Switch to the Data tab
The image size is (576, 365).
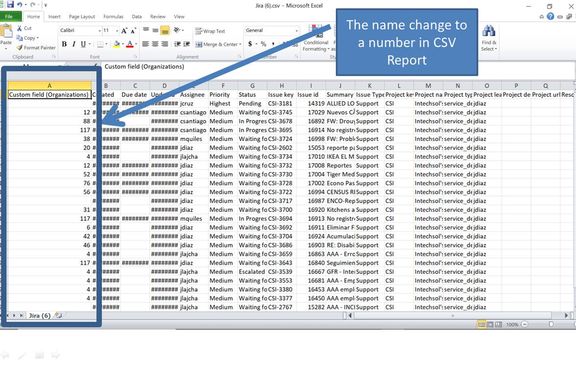[x=137, y=17]
